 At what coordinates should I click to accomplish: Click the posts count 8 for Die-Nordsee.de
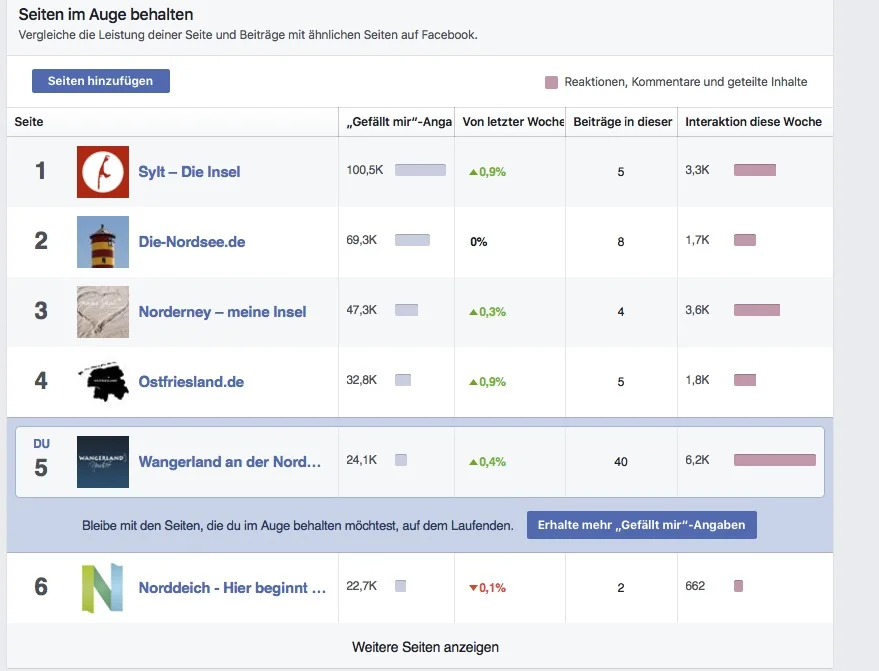tap(621, 242)
